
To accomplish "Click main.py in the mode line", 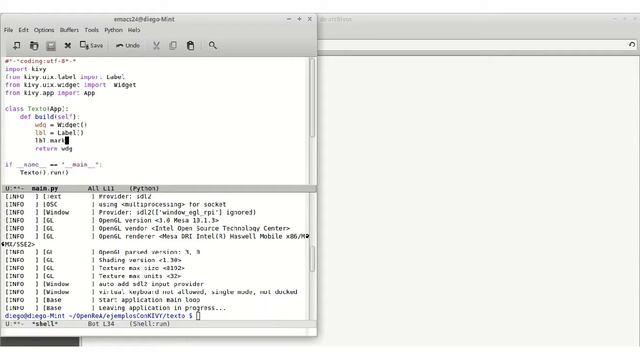I will coord(45,189).
